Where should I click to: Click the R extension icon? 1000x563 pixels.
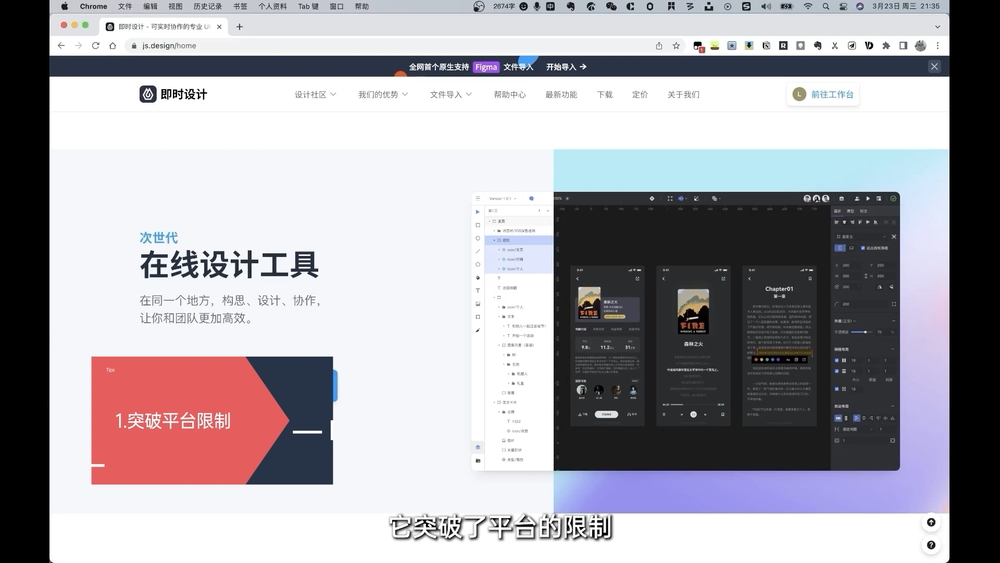coord(783,46)
